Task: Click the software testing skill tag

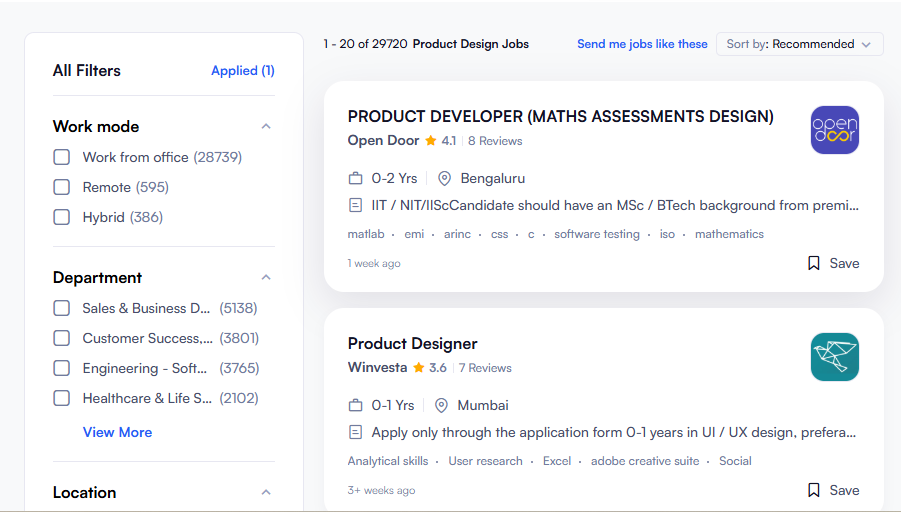Action: (x=596, y=234)
